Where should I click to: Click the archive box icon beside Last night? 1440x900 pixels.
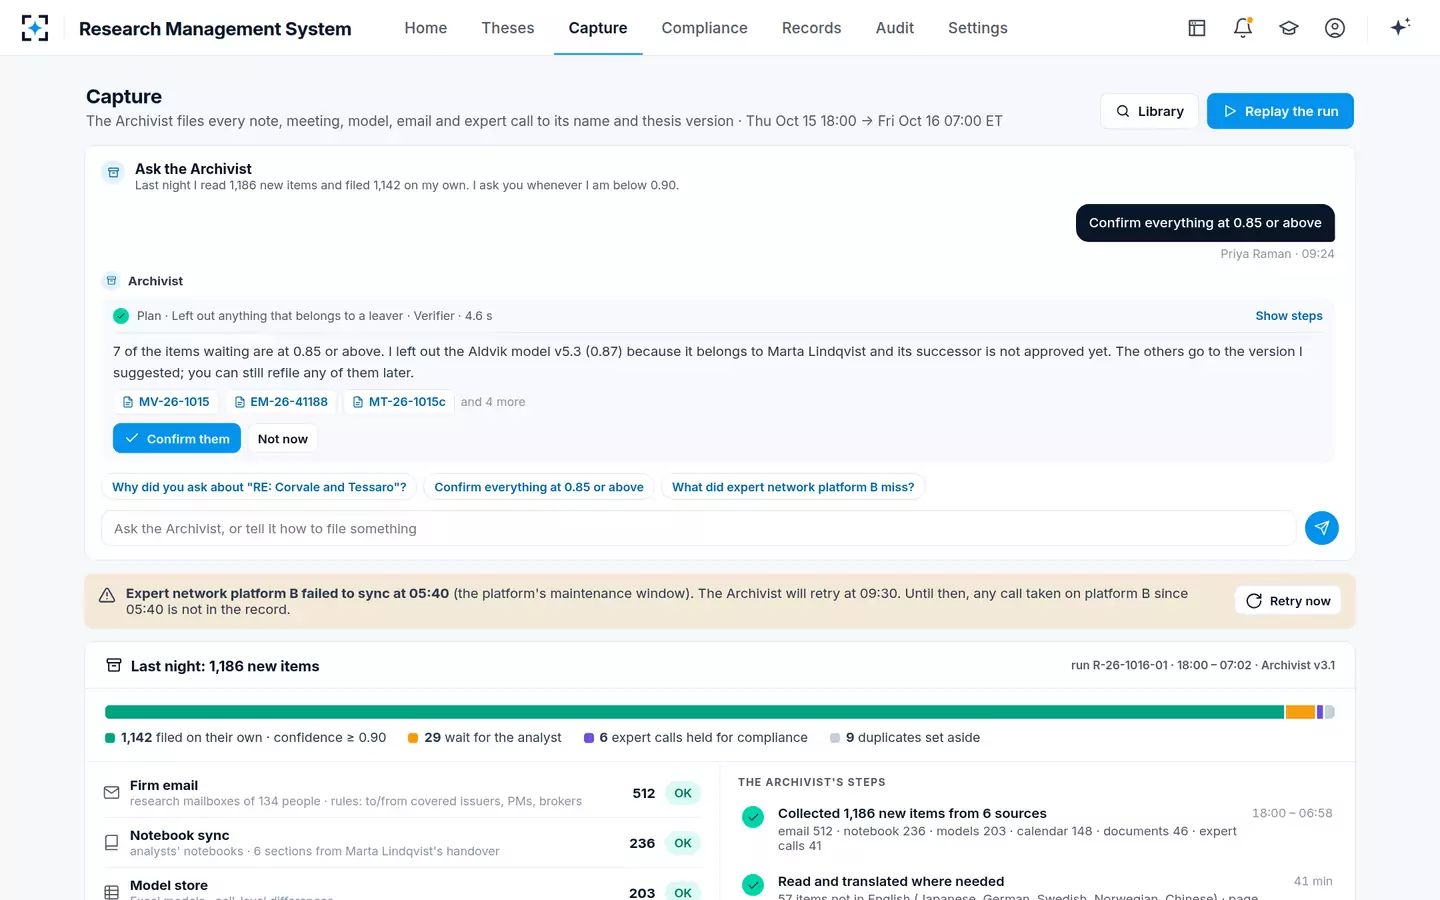click(x=114, y=666)
